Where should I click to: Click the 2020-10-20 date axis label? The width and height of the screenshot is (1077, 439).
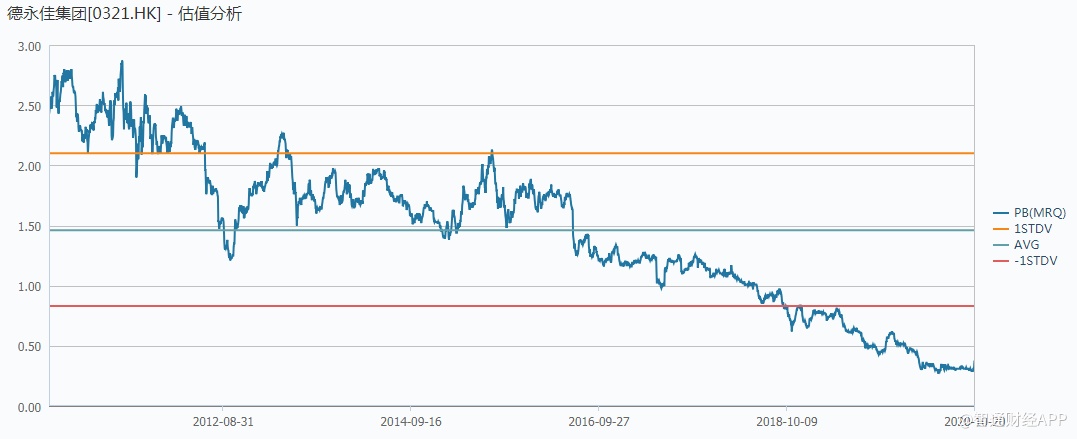(x=972, y=422)
